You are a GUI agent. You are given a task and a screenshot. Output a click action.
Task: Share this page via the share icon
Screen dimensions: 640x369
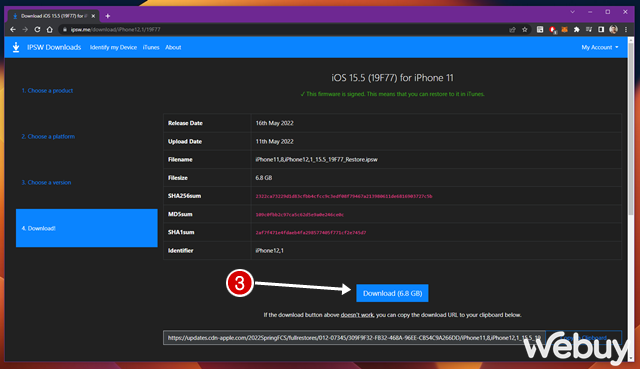click(512, 29)
